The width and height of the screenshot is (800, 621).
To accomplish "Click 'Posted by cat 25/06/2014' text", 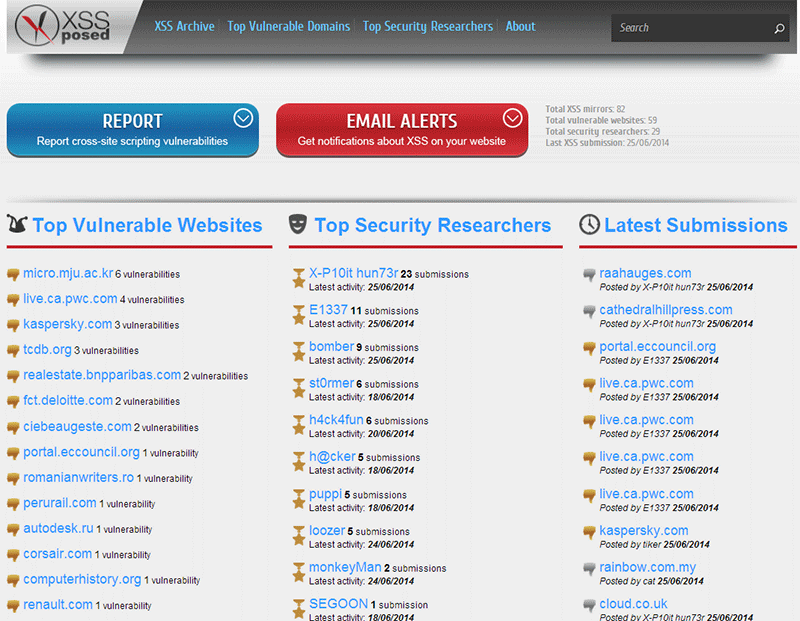I will (652, 581).
